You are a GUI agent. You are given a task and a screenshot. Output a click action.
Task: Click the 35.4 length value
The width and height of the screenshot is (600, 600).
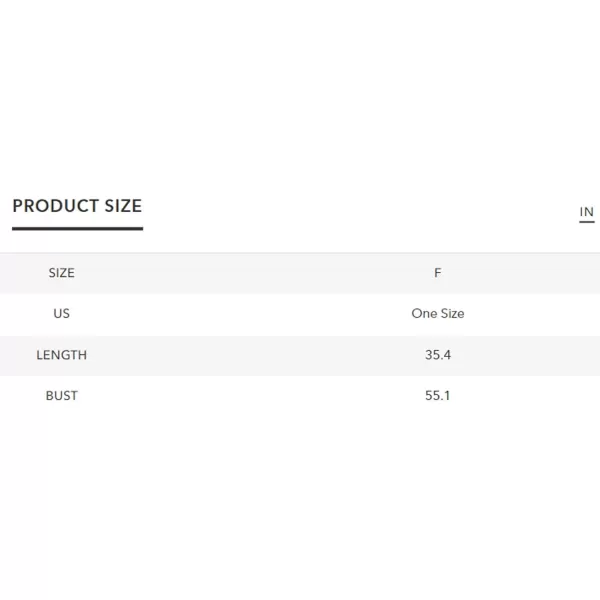[438, 355]
